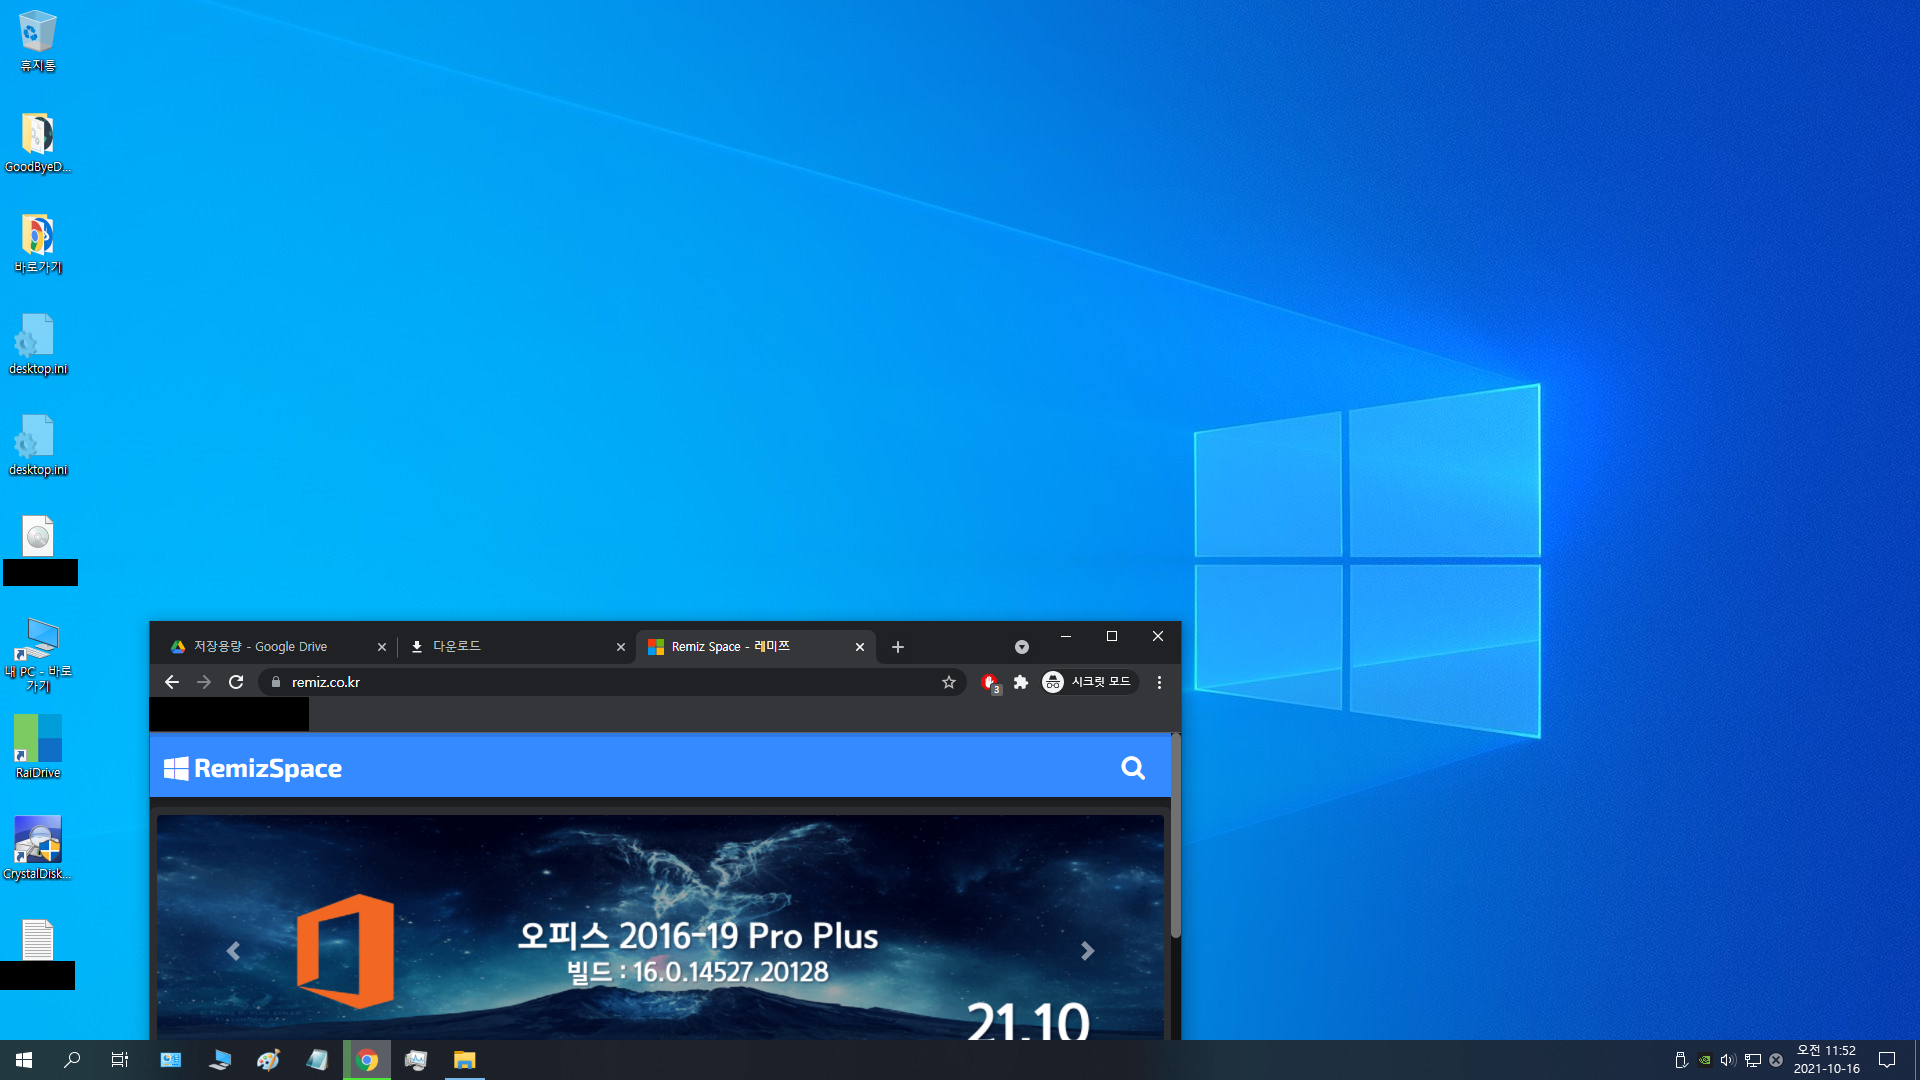This screenshot has height=1080, width=1920.
Task: Select the Remiz Space - 레미쯔 tab
Action: click(755, 647)
